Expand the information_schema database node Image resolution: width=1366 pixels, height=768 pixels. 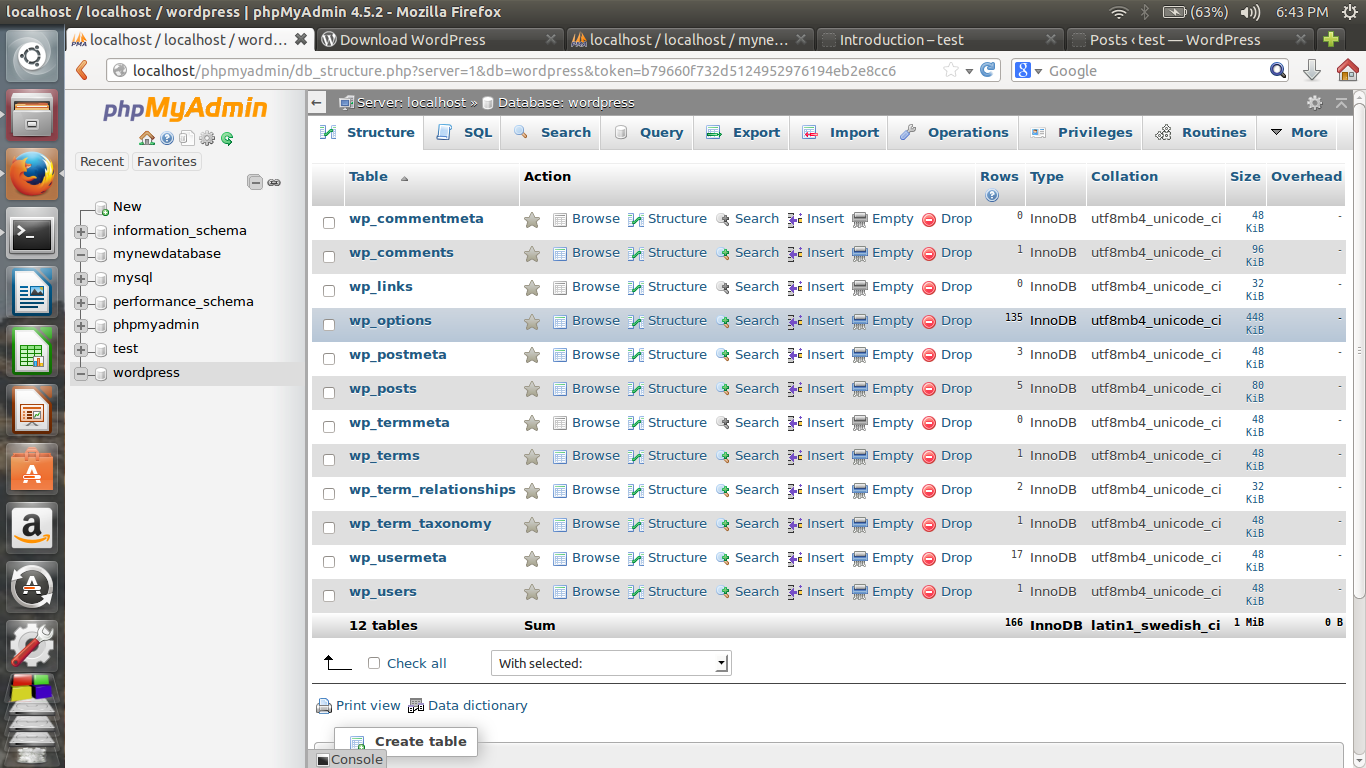click(x=81, y=231)
